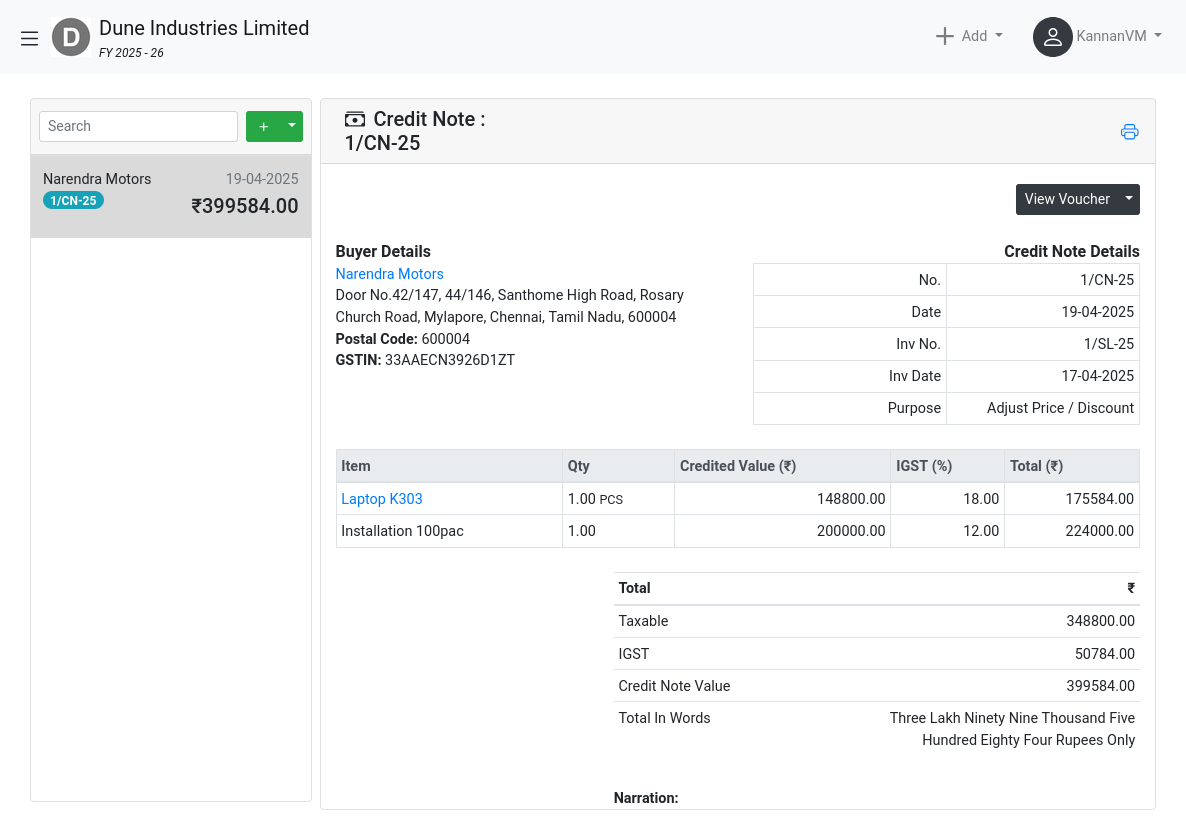The height and width of the screenshot is (837, 1186).
Task: Click the Postal Code 600004 value
Action: 446,339
